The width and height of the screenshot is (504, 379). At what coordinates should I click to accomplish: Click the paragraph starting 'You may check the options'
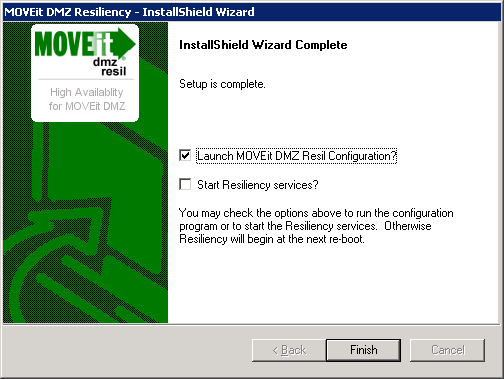tap(316, 226)
